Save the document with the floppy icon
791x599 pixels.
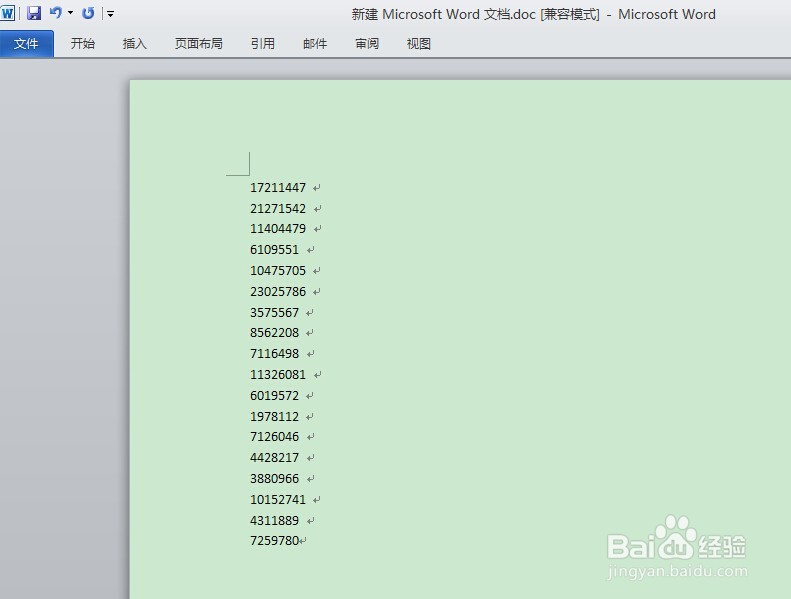tap(34, 13)
